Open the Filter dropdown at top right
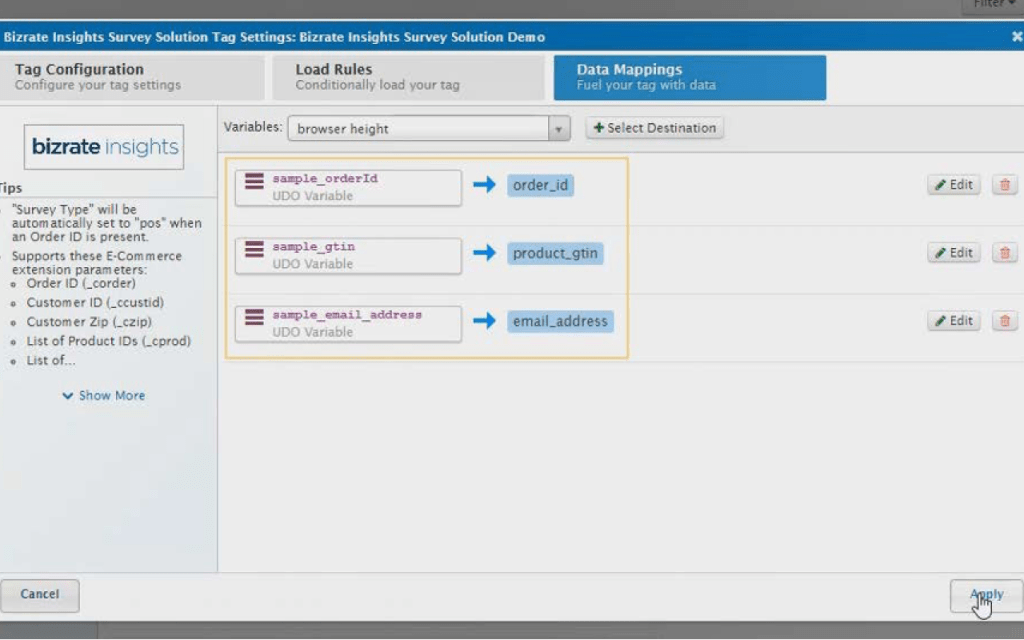This screenshot has width=1024, height=640. [x=992, y=5]
